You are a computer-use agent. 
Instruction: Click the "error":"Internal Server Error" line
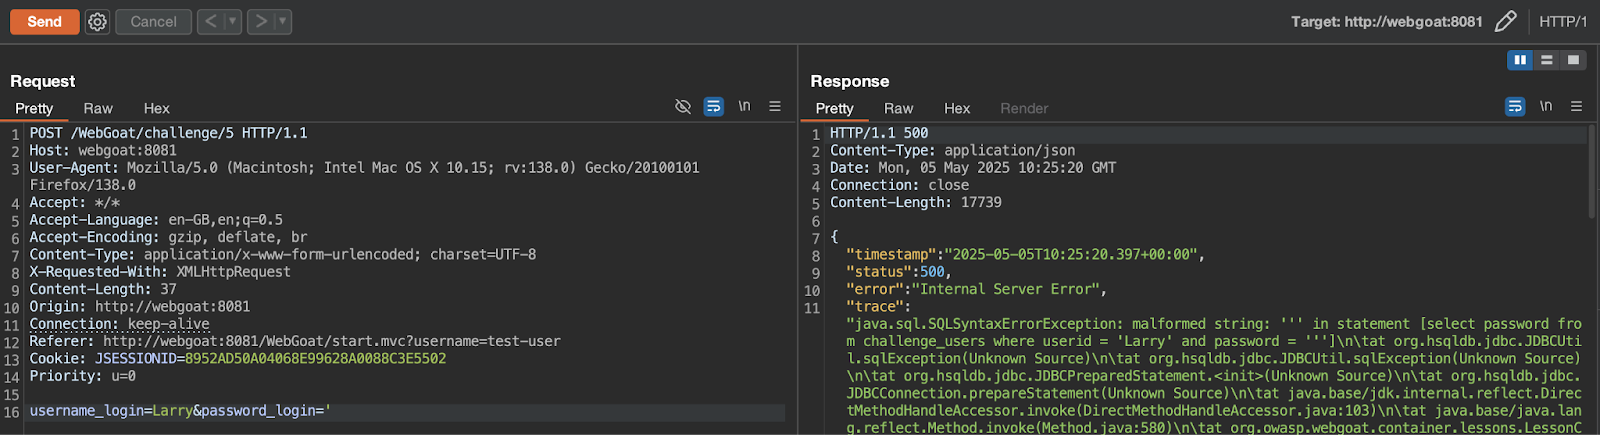[976, 289]
